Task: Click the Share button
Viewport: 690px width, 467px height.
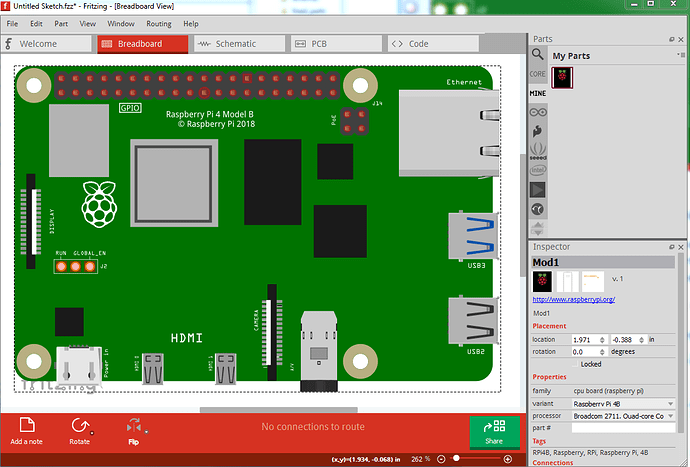Action: 494,432
